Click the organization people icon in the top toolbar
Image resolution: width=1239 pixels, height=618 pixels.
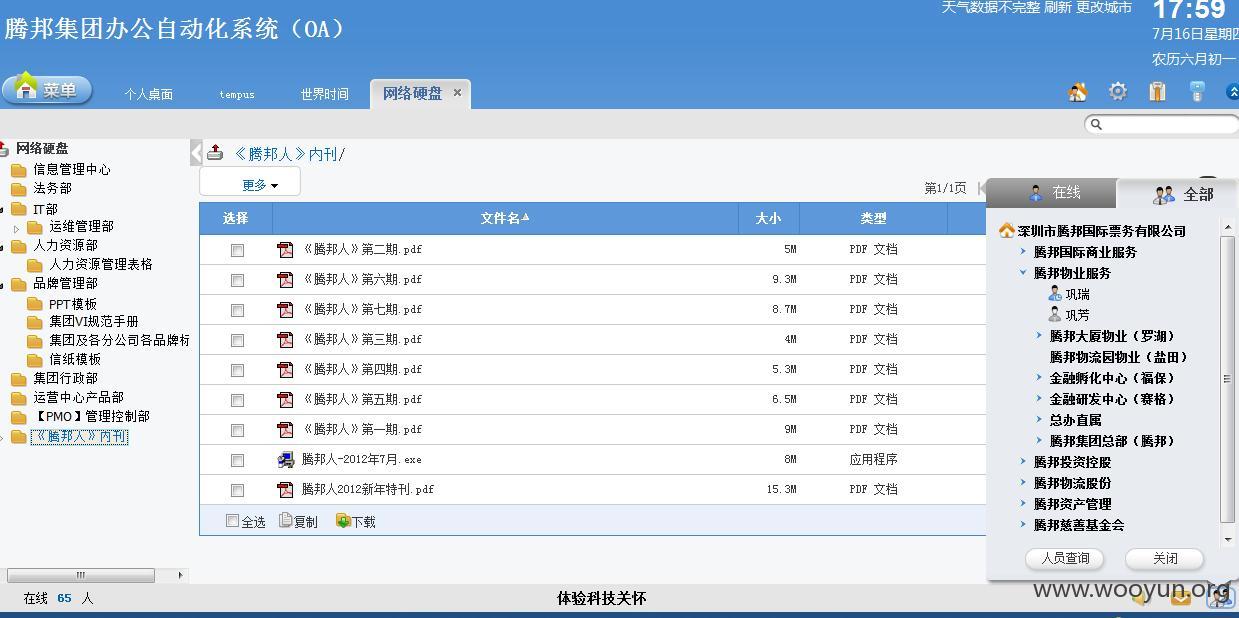1077,92
